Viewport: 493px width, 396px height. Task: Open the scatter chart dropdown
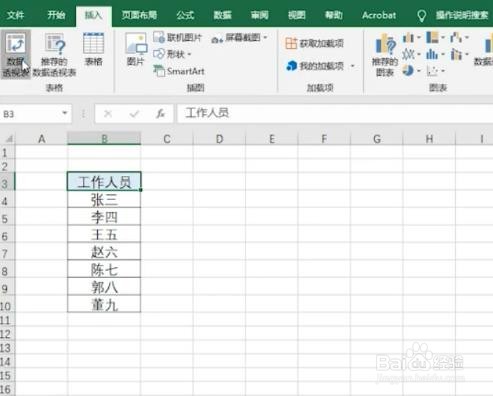(435, 70)
